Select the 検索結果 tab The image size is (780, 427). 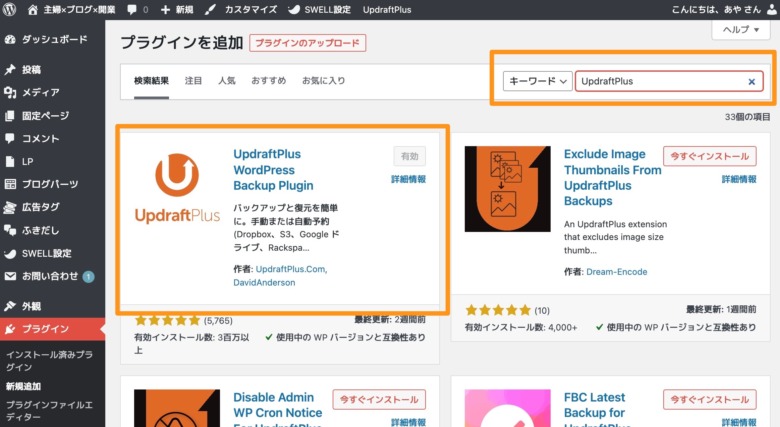151,81
